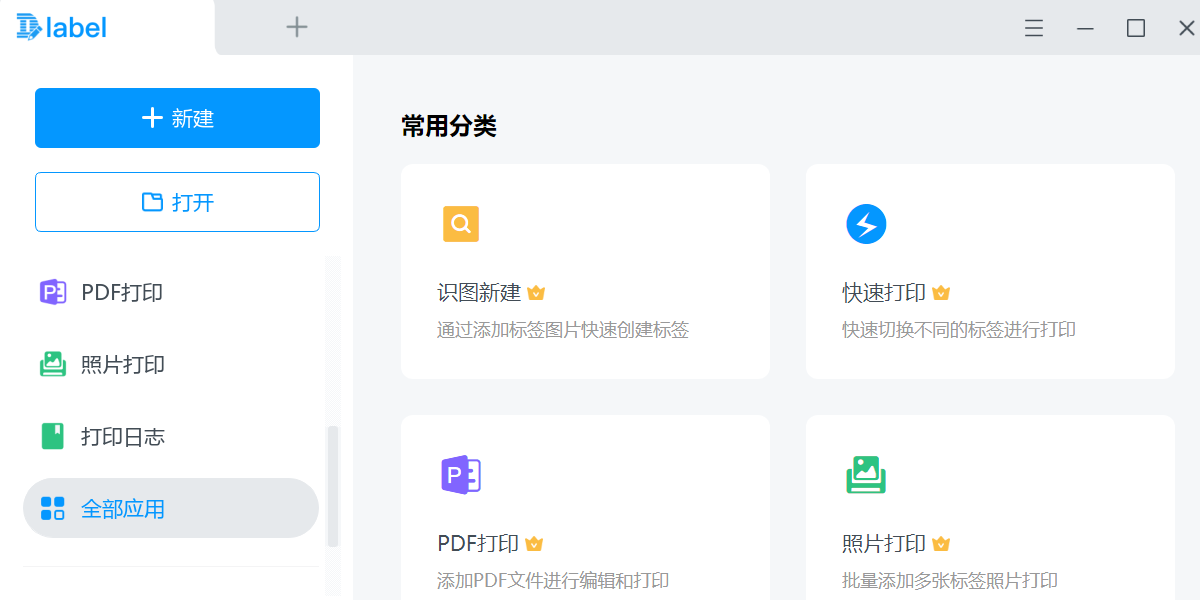Click the description 批量添加多张标签照片打印
Screen dimensions: 1200x600
tap(950, 581)
